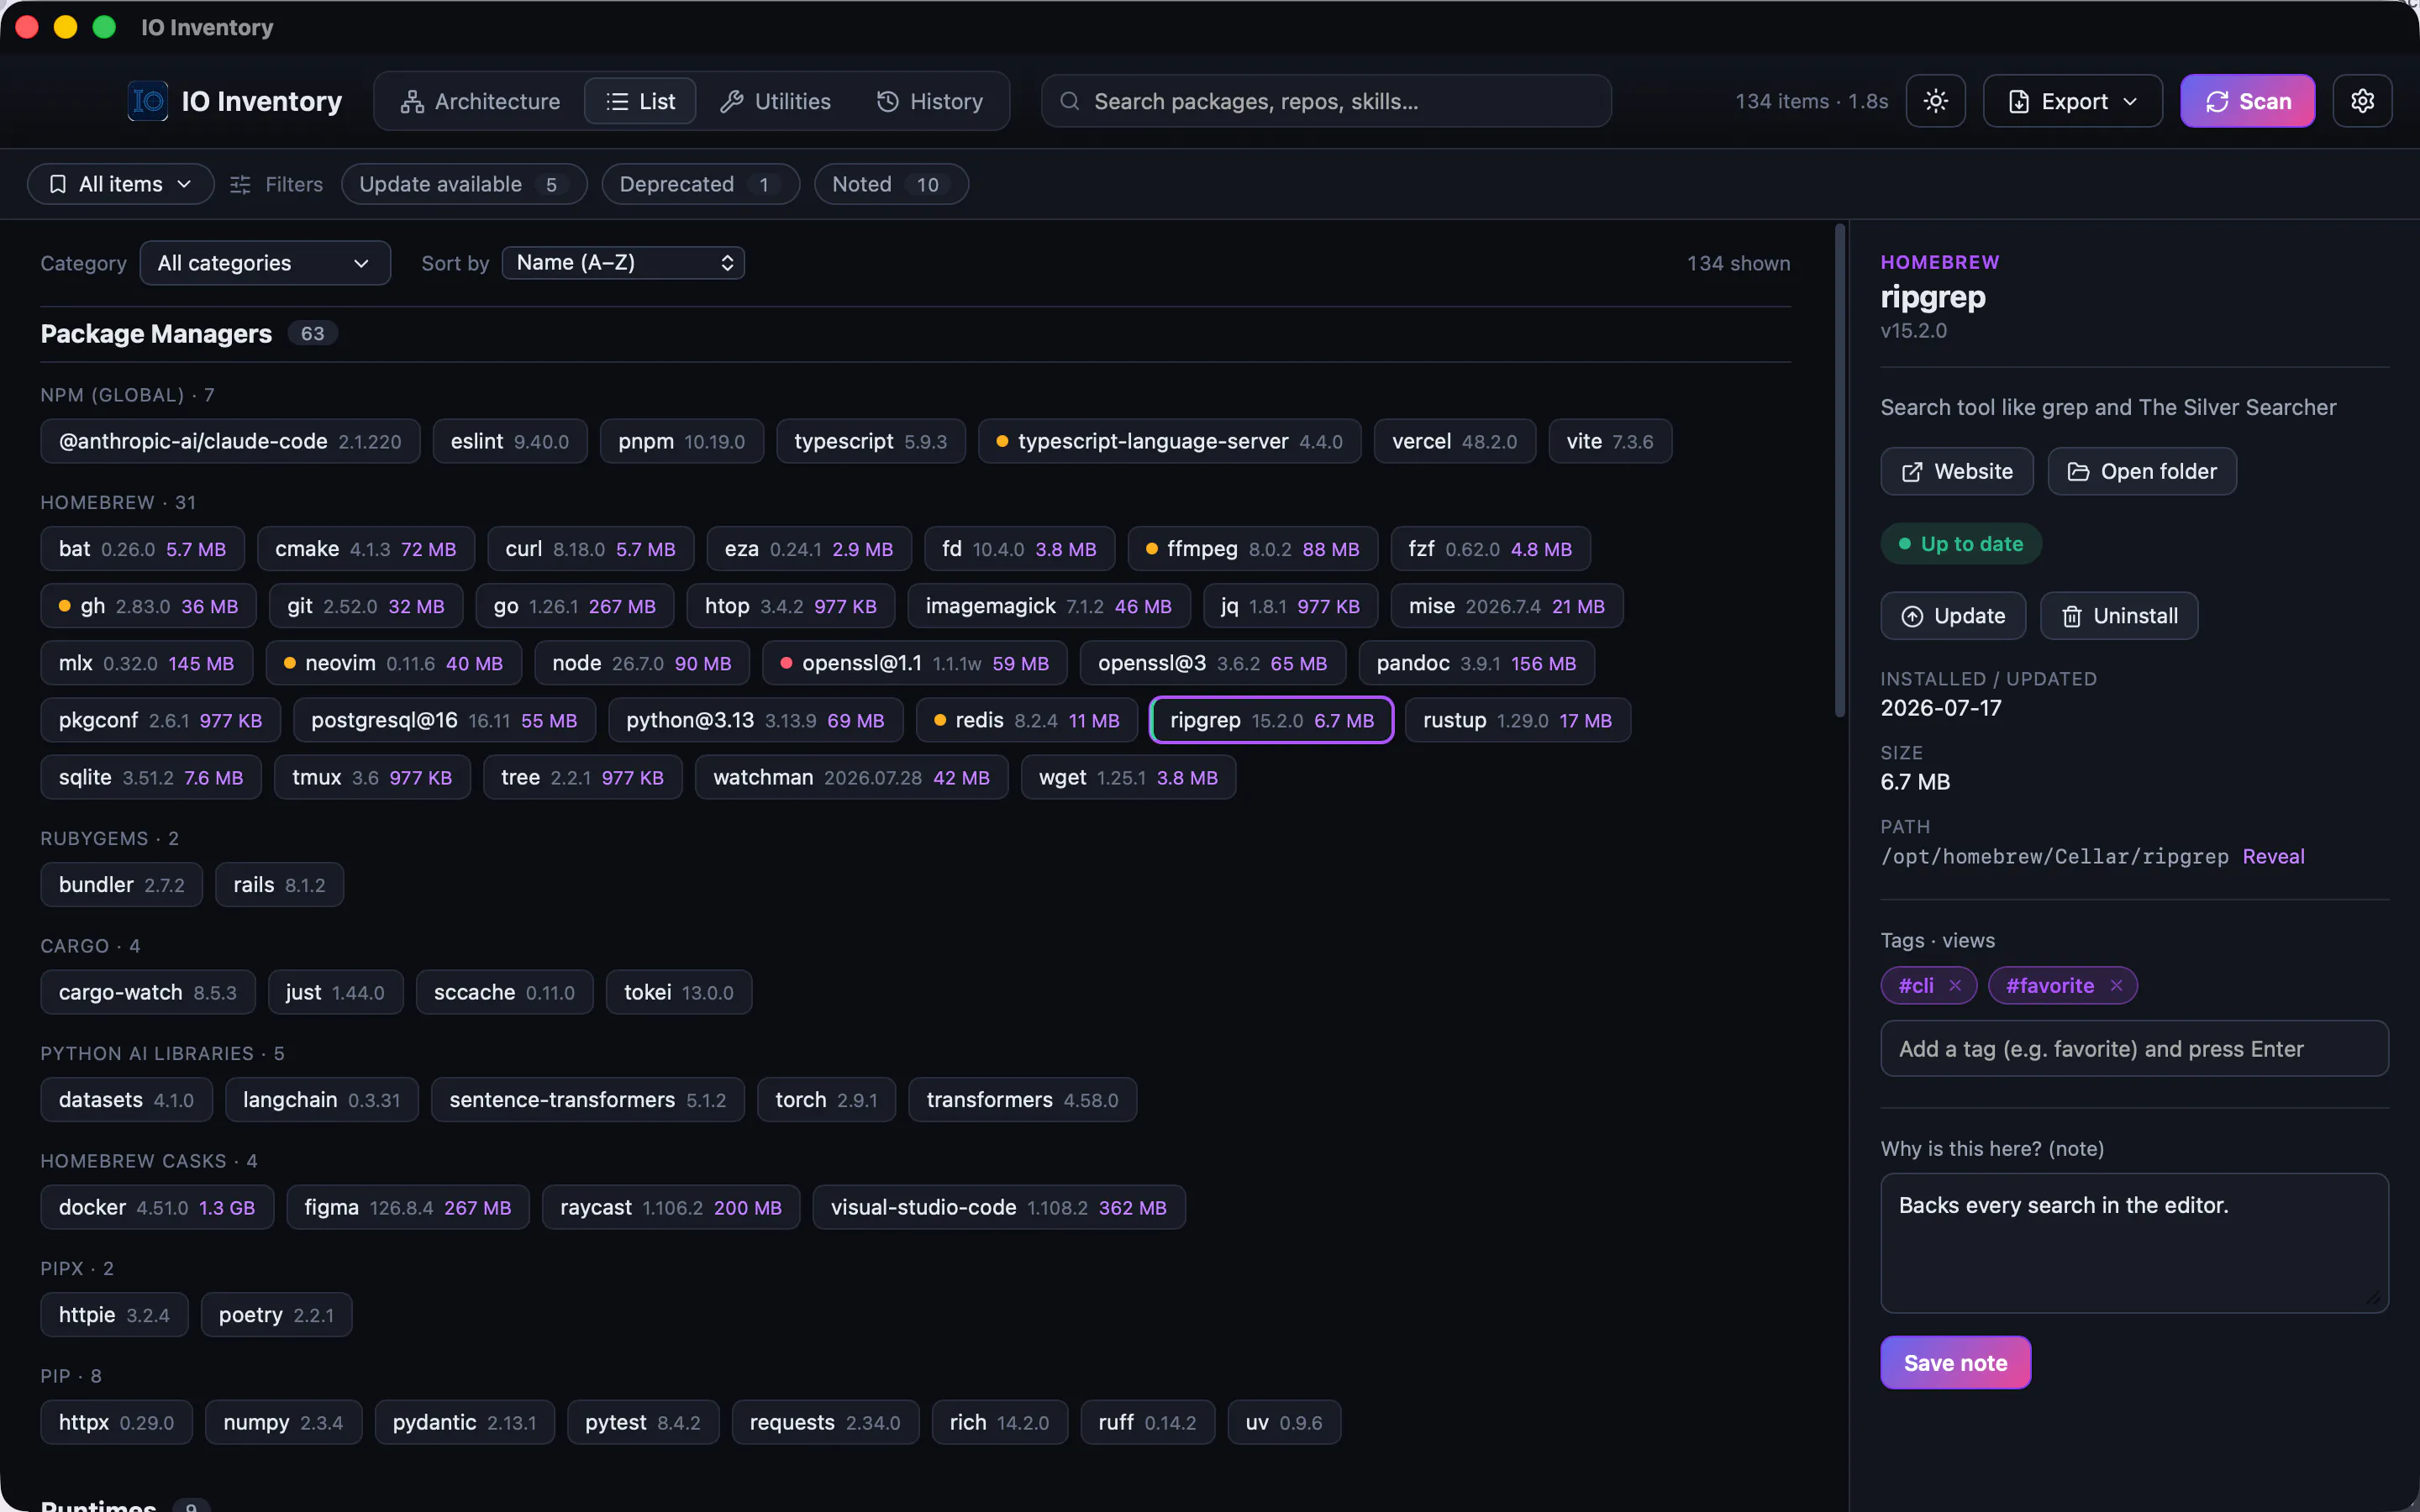Select the @anthropic-ai/claude-code package

click(x=230, y=441)
